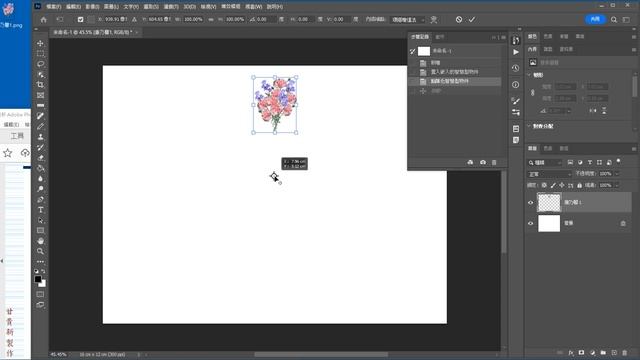
Task: Add layer style with fx icon
Action: click(571, 353)
